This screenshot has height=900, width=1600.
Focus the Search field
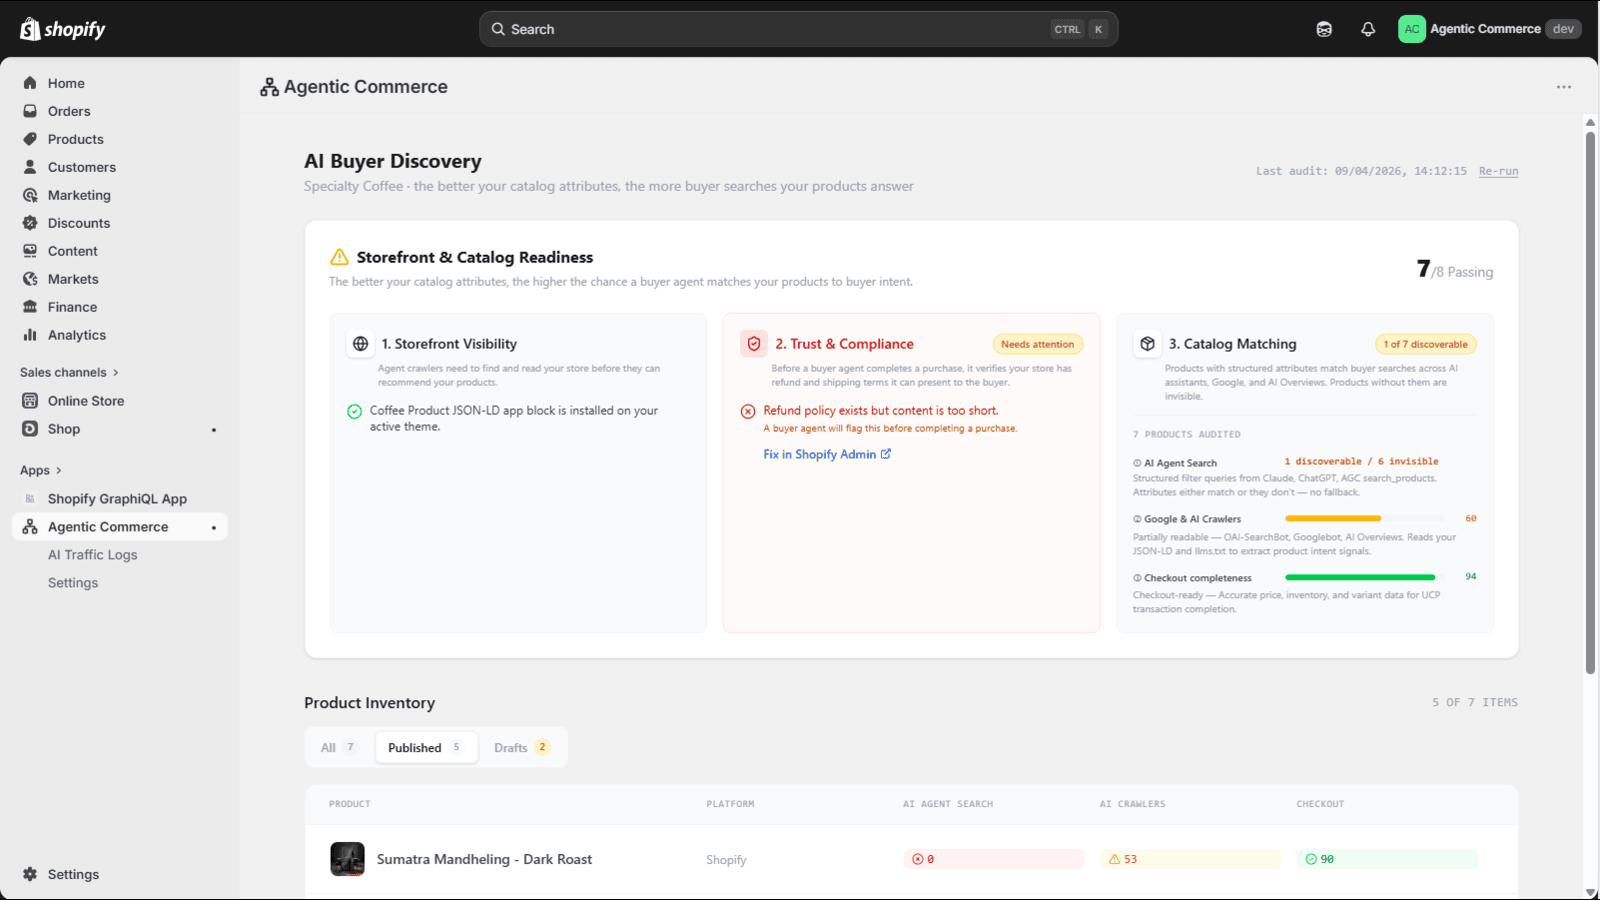pos(798,29)
